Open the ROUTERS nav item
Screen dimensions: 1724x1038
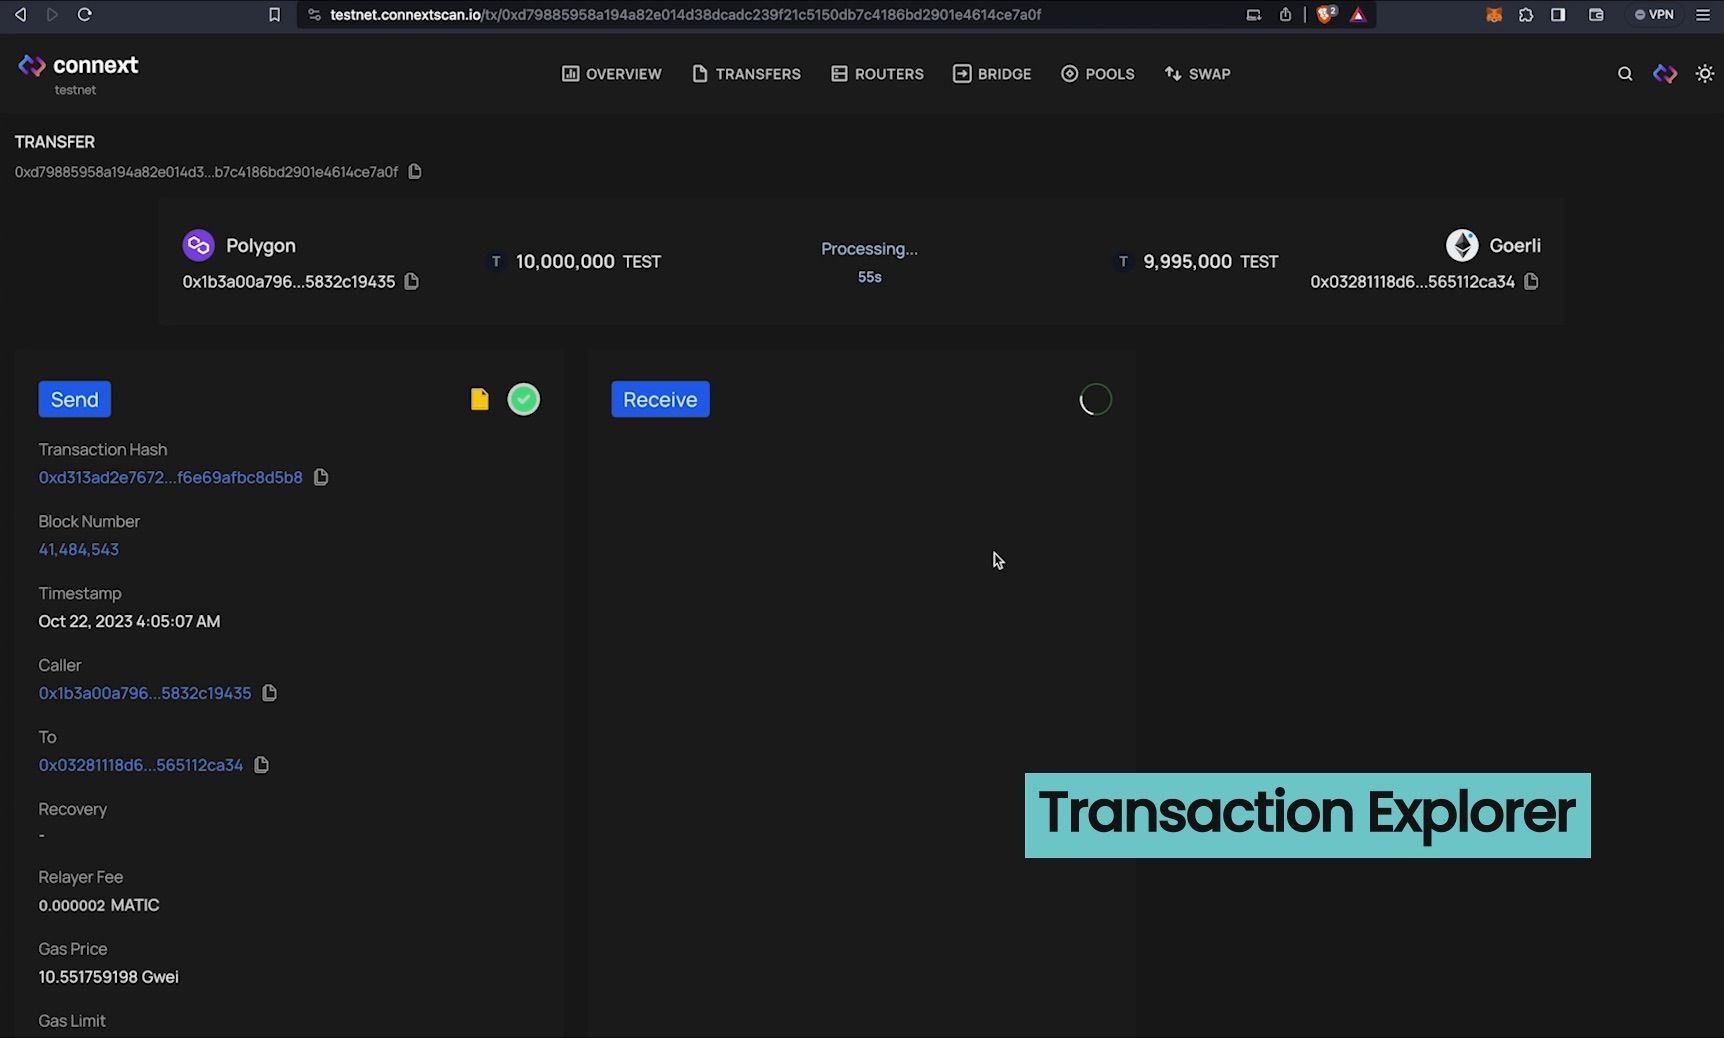(x=877, y=74)
